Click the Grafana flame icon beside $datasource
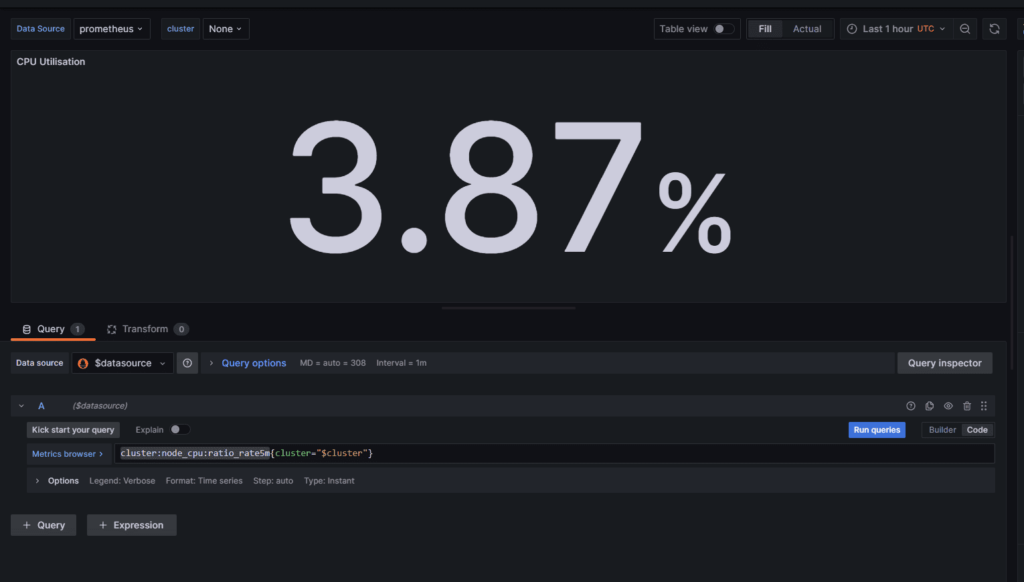Image resolution: width=1024 pixels, height=582 pixels. tap(83, 363)
